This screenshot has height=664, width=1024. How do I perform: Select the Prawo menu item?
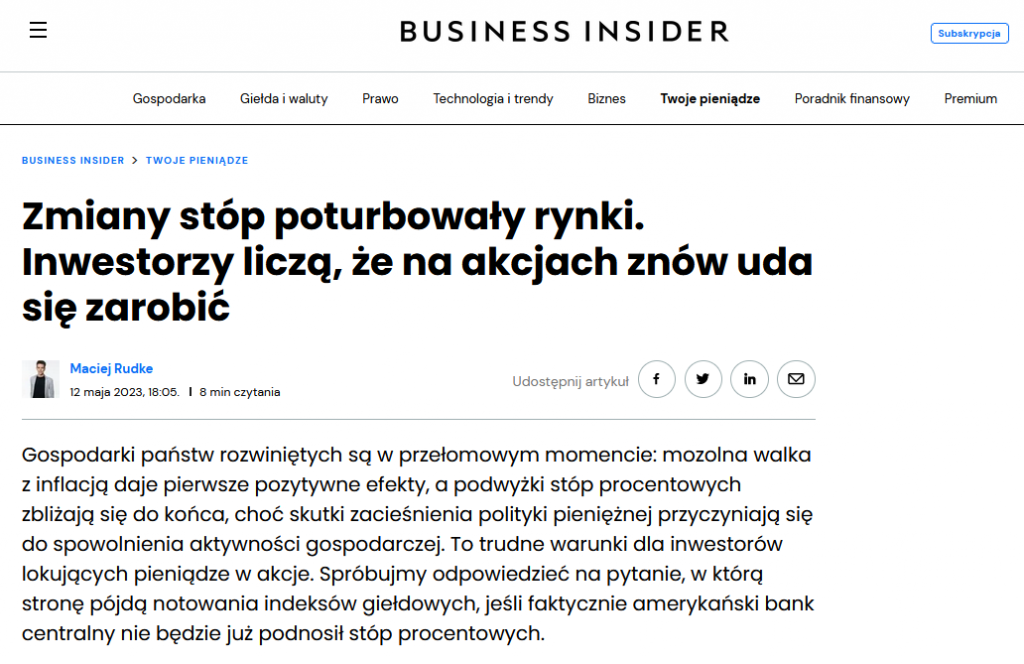[x=380, y=99]
